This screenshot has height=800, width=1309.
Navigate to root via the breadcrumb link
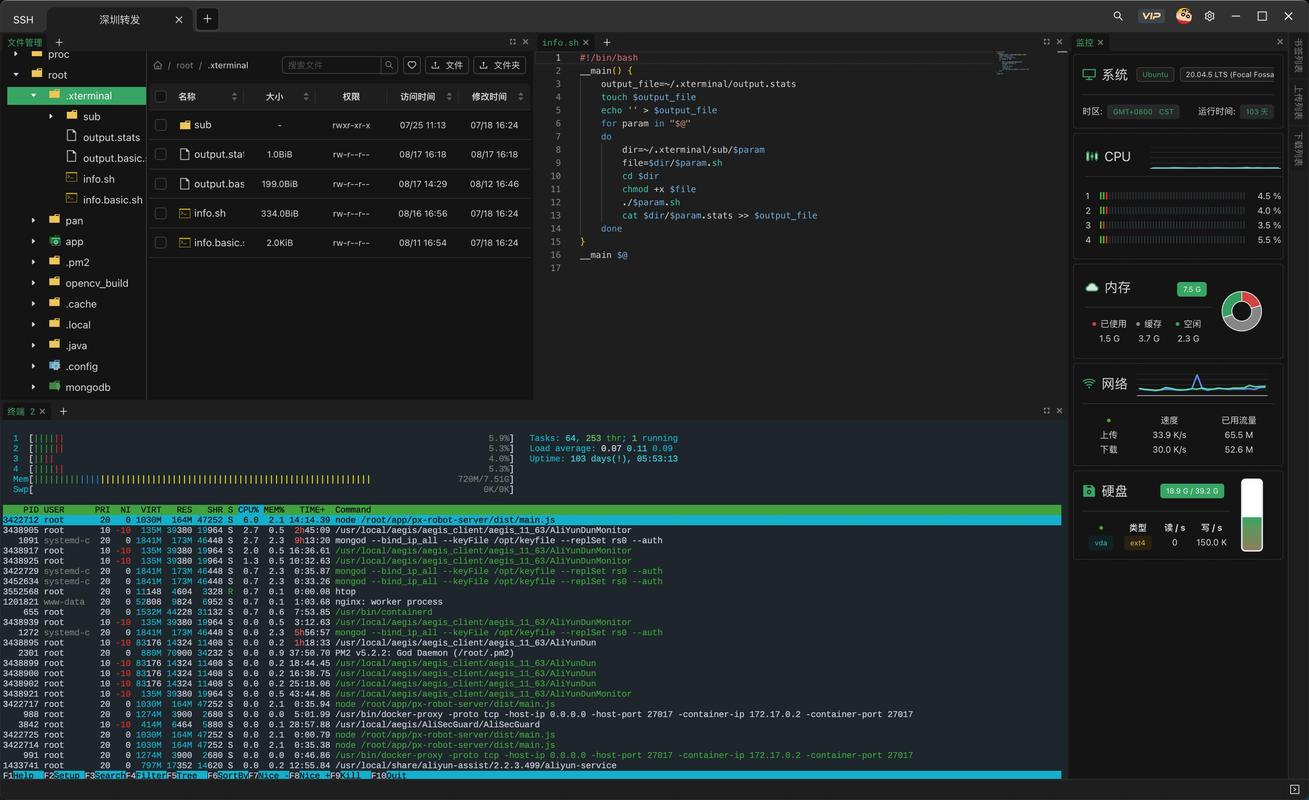point(184,64)
